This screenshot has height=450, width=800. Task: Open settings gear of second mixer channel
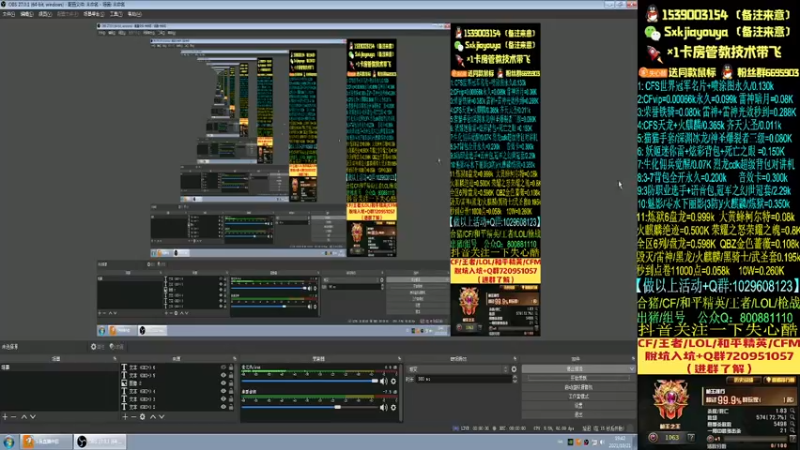point(393,407)
